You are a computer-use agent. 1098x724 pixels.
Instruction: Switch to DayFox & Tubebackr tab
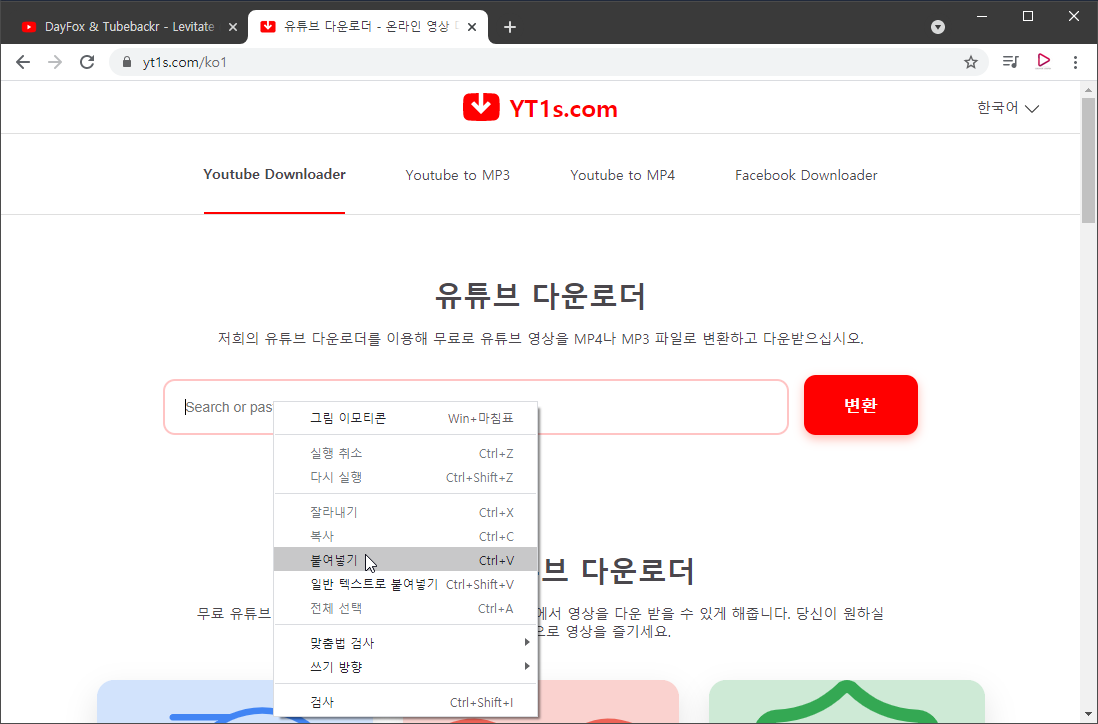pyautogui.click(x=130, y=27)
